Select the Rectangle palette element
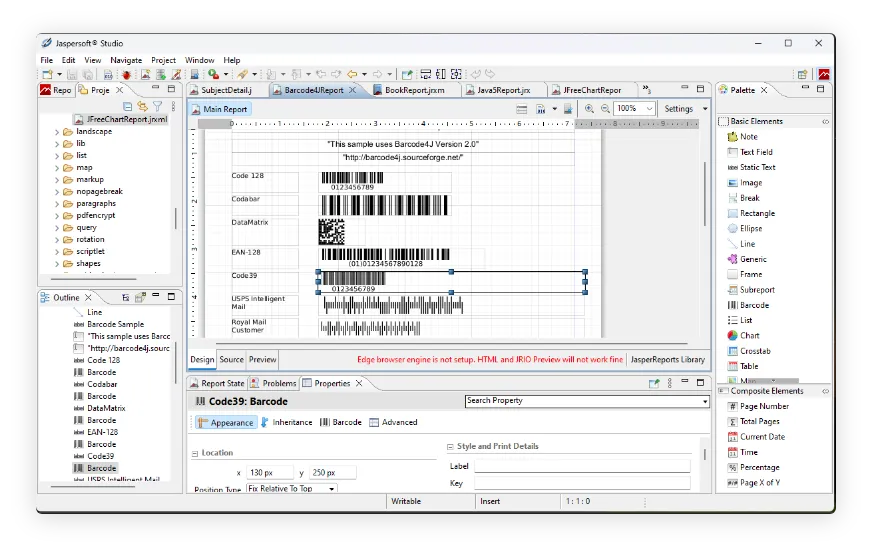 coord(751,213)
